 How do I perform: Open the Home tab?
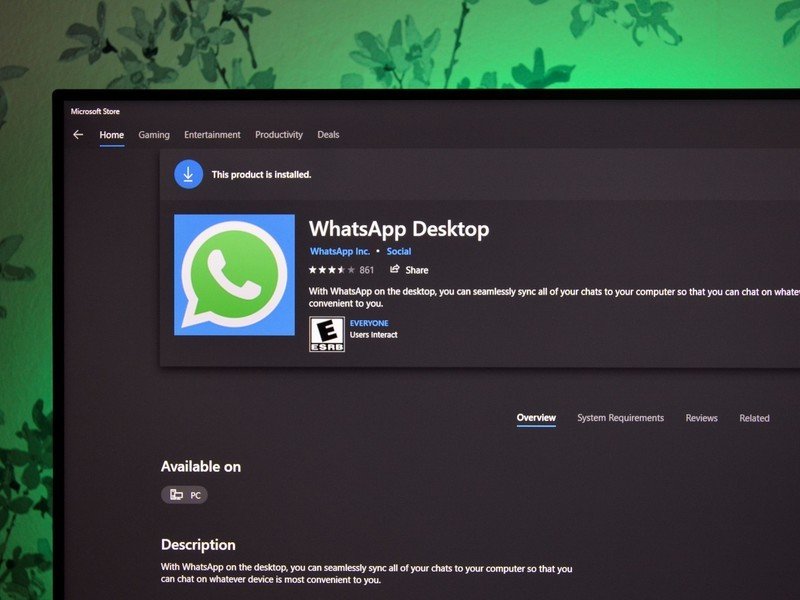tap(111, 134)
